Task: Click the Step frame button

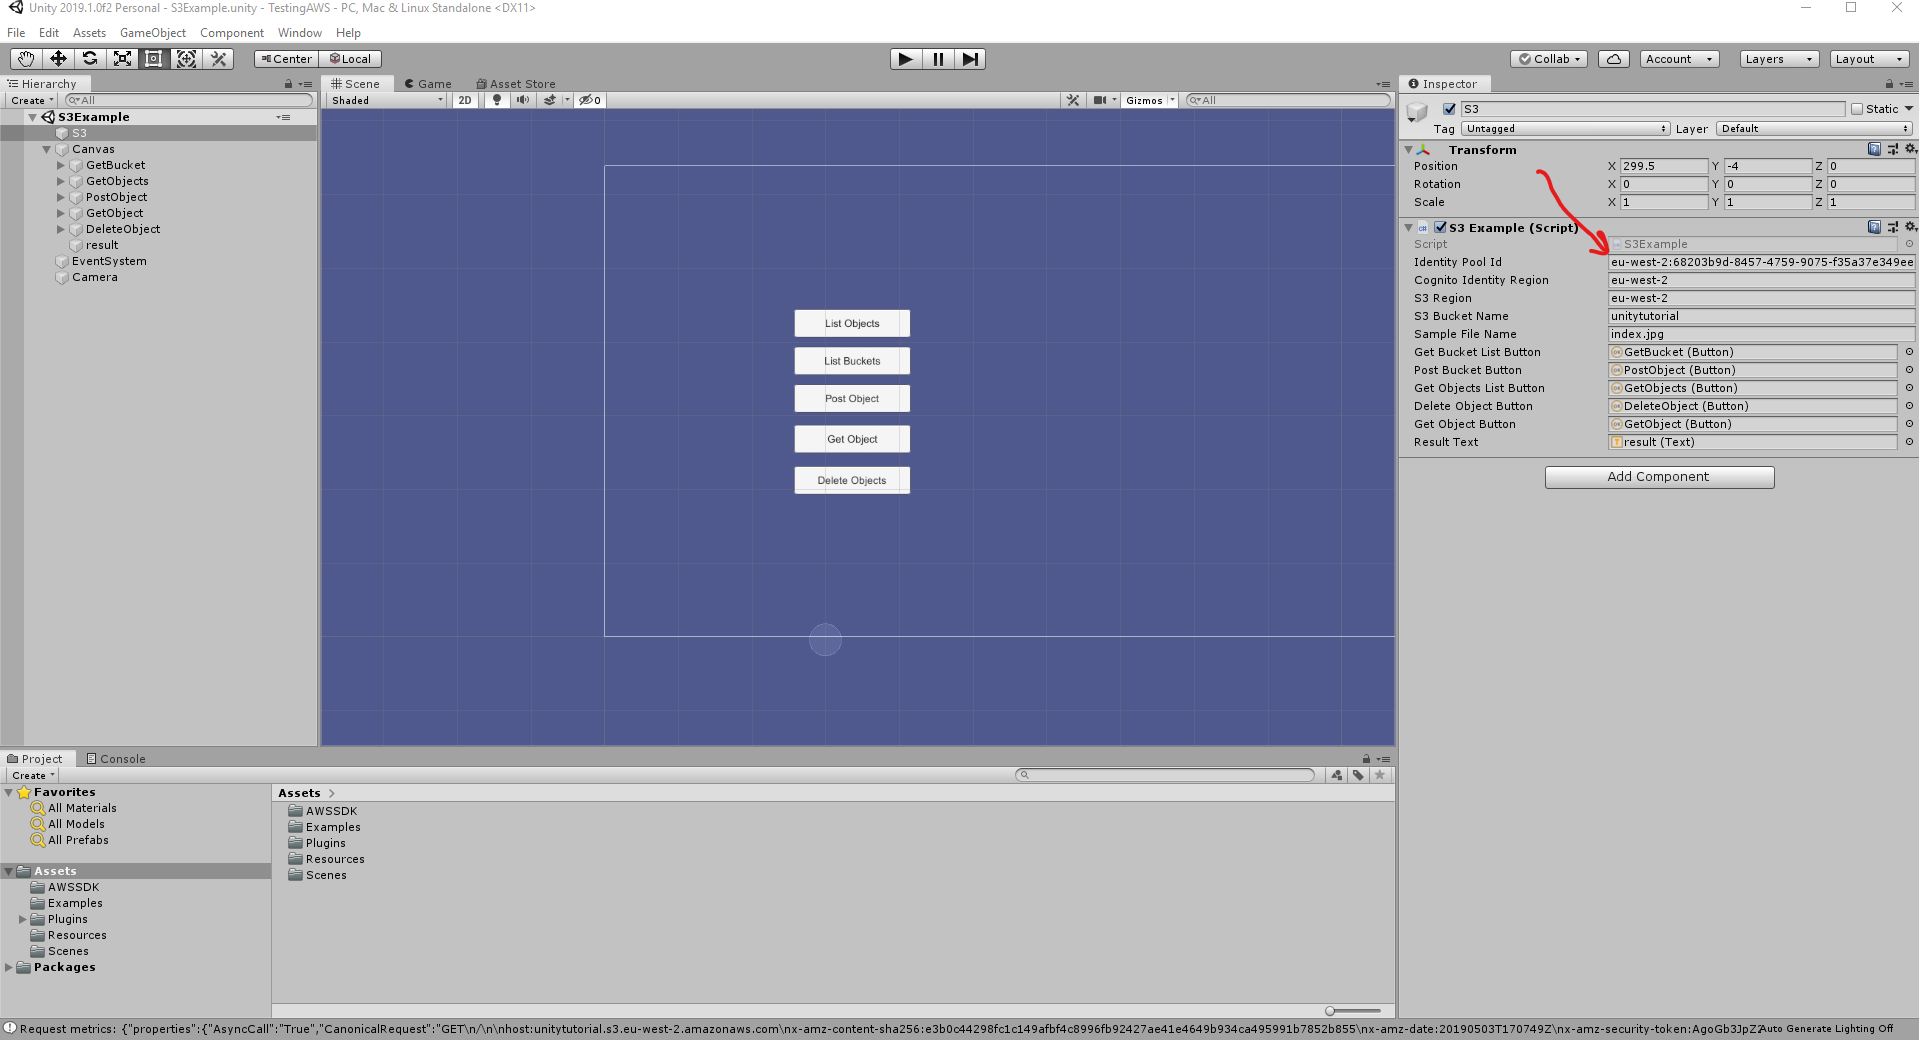Action: (970, 59)
